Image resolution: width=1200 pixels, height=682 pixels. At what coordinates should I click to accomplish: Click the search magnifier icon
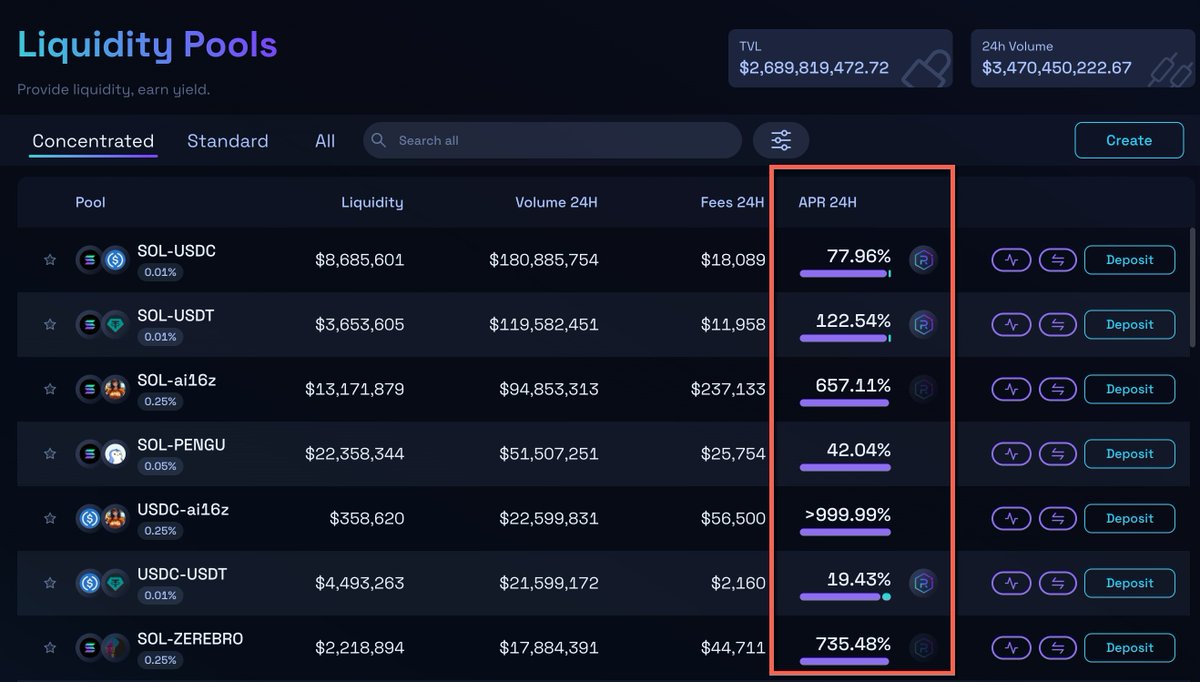pyautogui.click(x=378, y=140)
